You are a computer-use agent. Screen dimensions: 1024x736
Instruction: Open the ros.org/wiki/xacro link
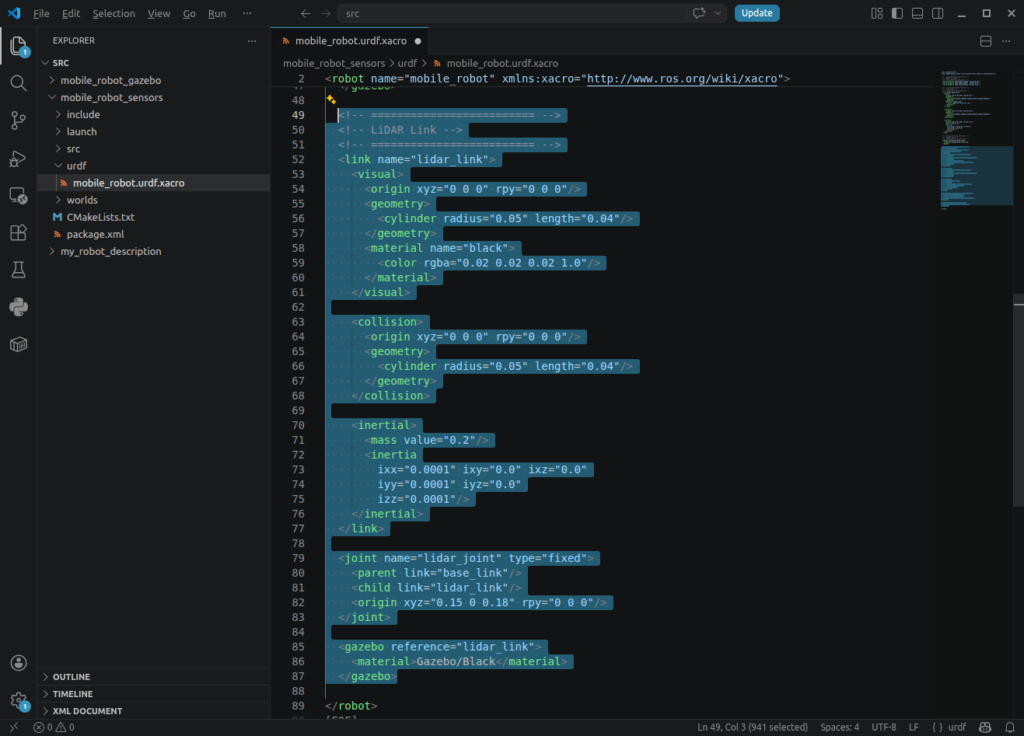click(x=682, y=79)
